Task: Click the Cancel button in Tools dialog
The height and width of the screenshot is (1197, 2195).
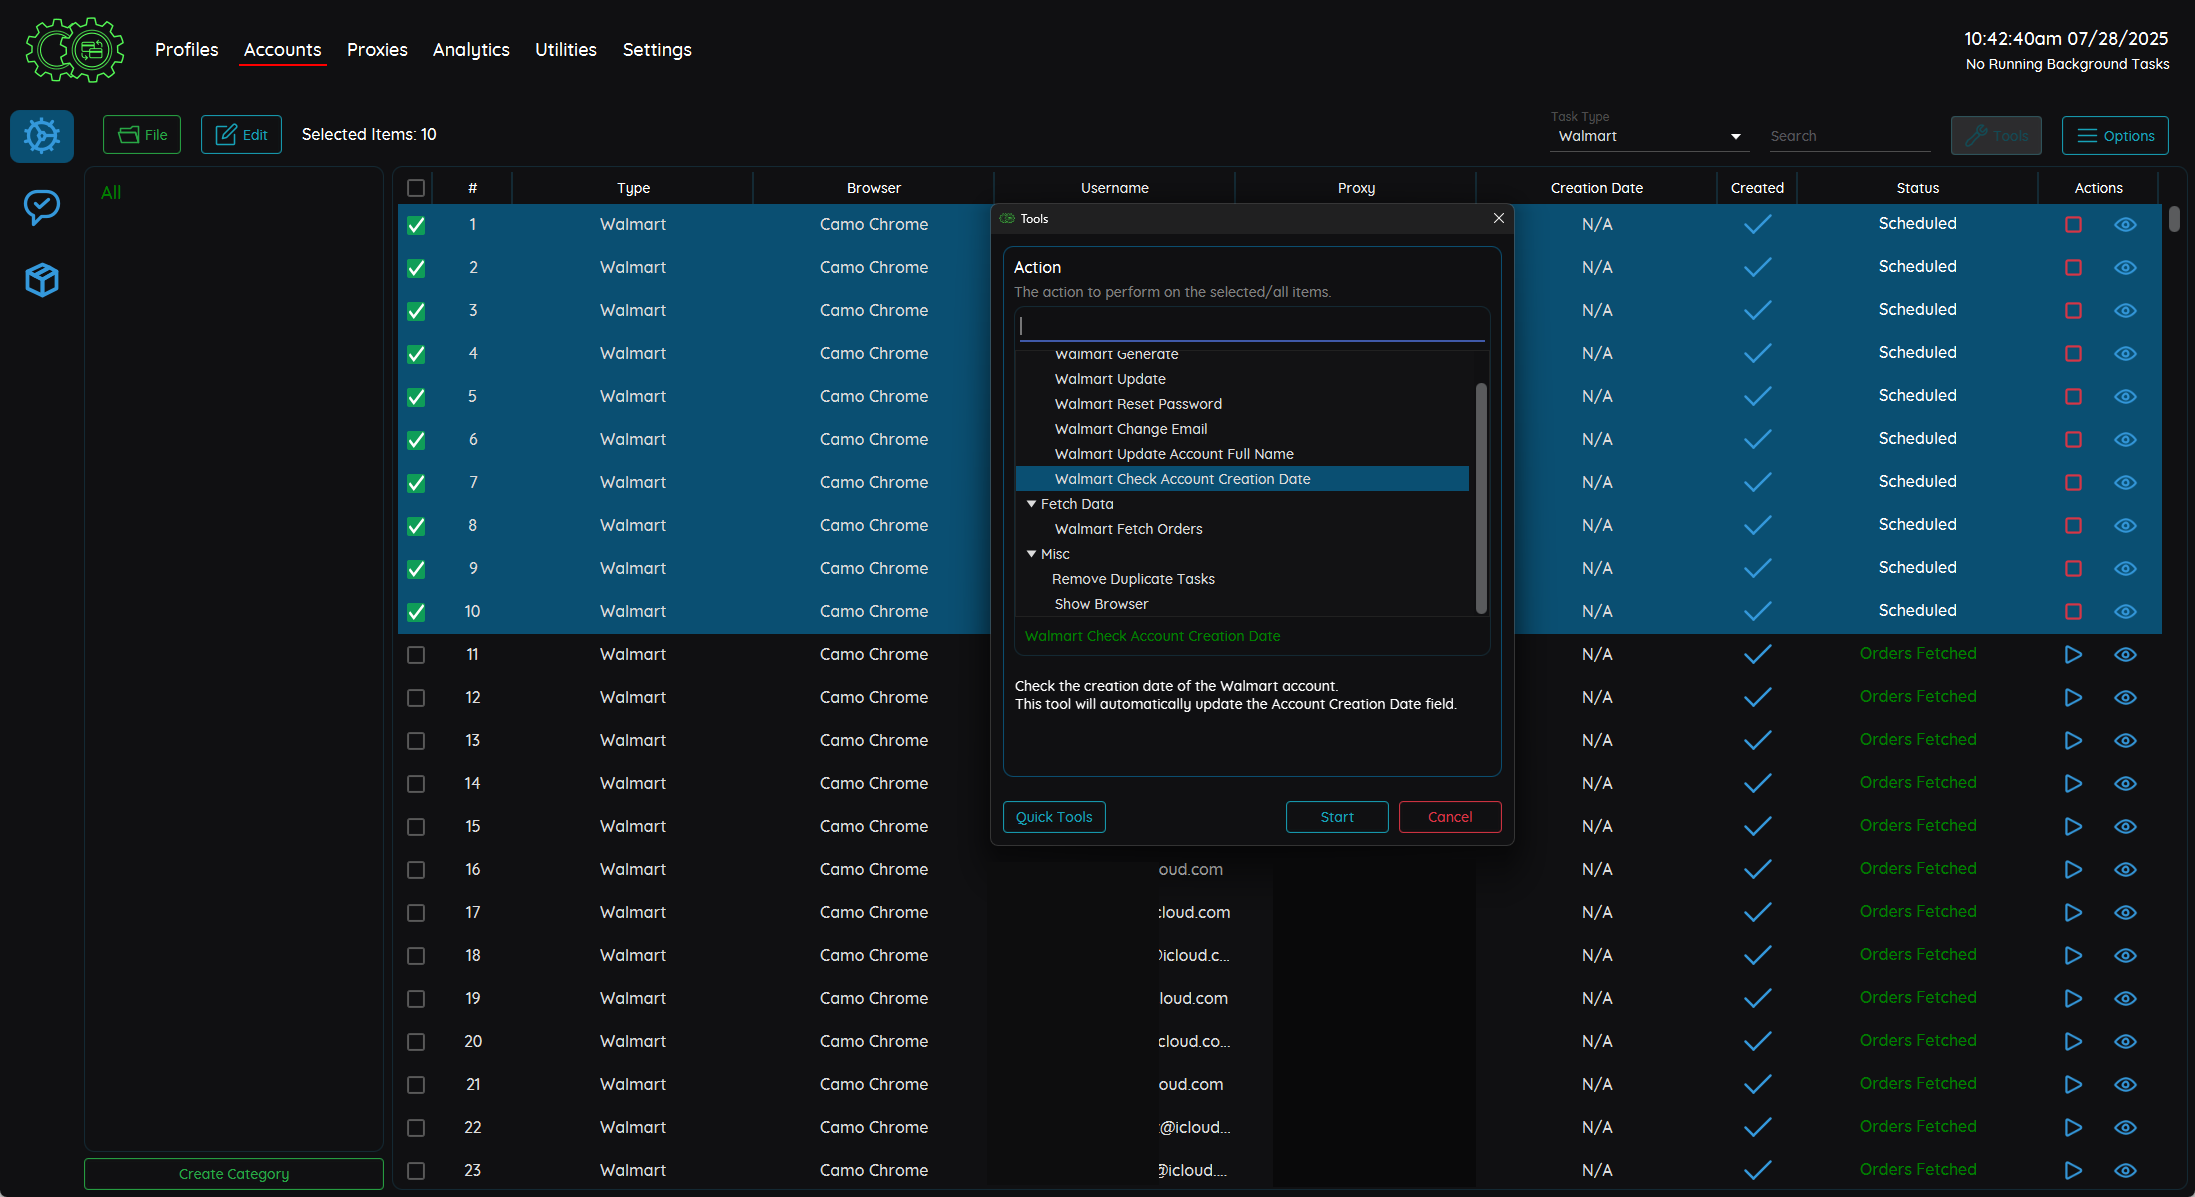Action: pos(1450,817)
